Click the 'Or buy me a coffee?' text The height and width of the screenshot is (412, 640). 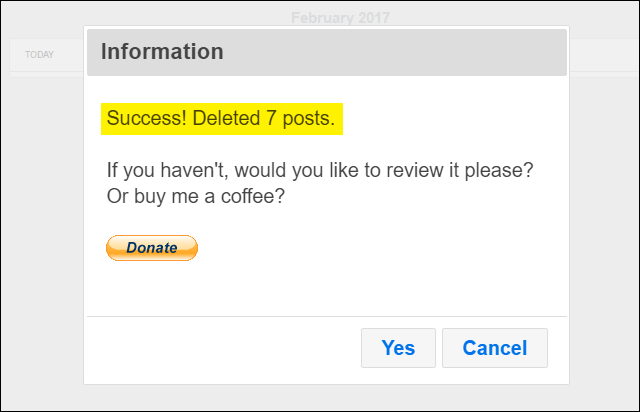point(196,196)
